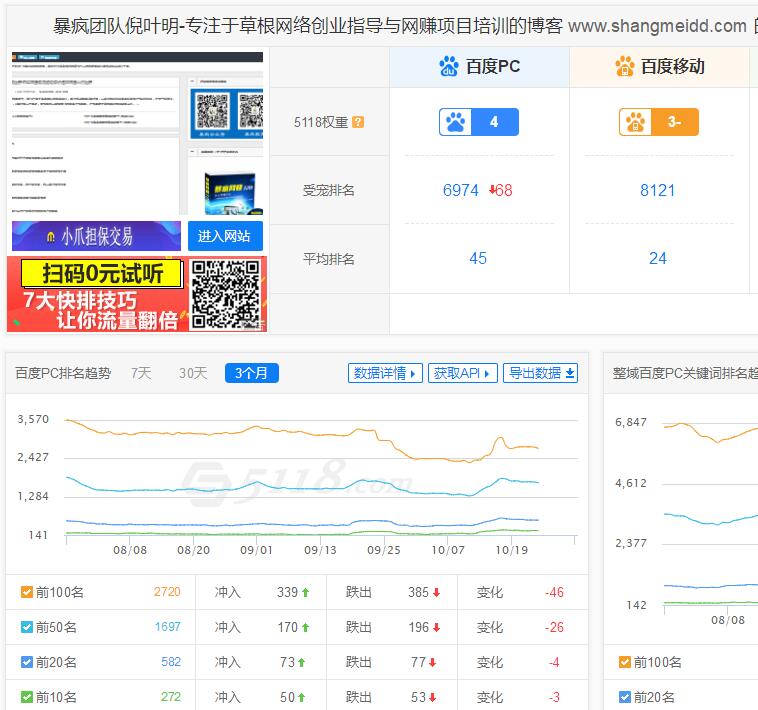Click the 进入网站 button
758x710 pixels.
click(225, 236)
